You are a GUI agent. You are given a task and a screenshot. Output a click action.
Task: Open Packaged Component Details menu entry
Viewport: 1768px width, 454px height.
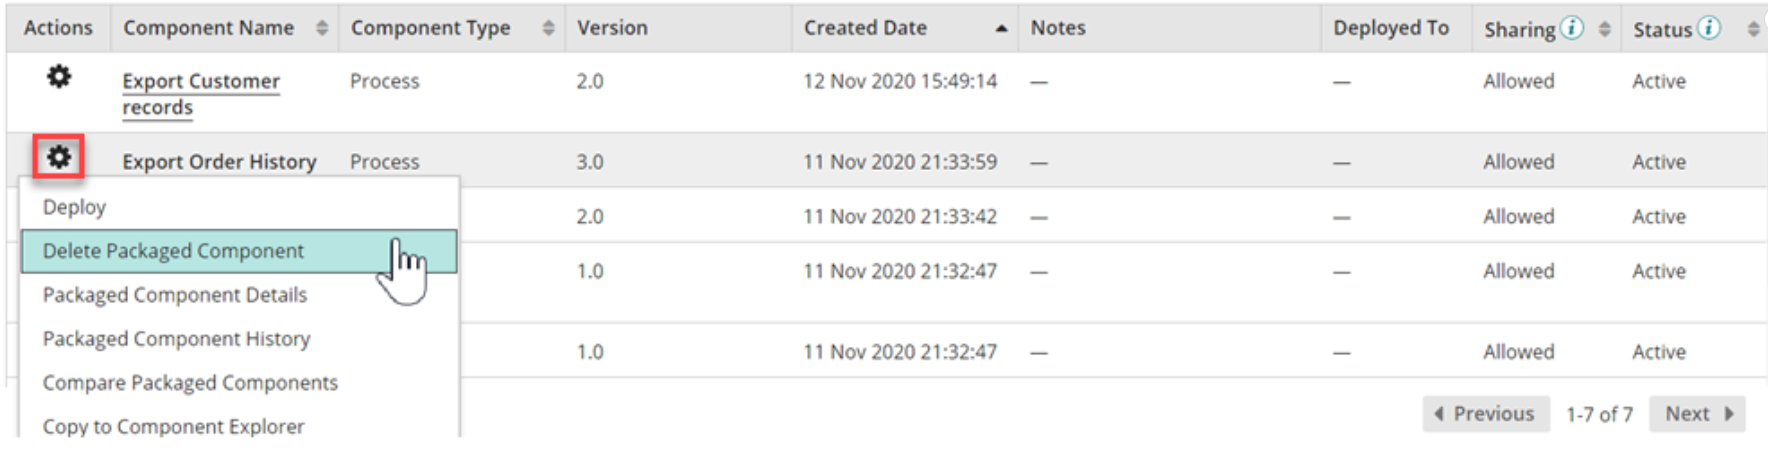pyautogui.click(x=175, y=295)
